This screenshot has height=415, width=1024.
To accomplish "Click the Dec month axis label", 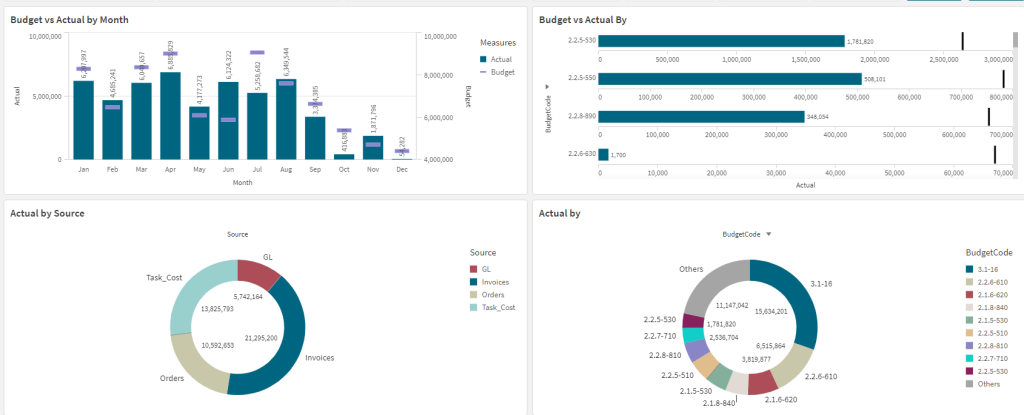I will (x=402, y=169).
